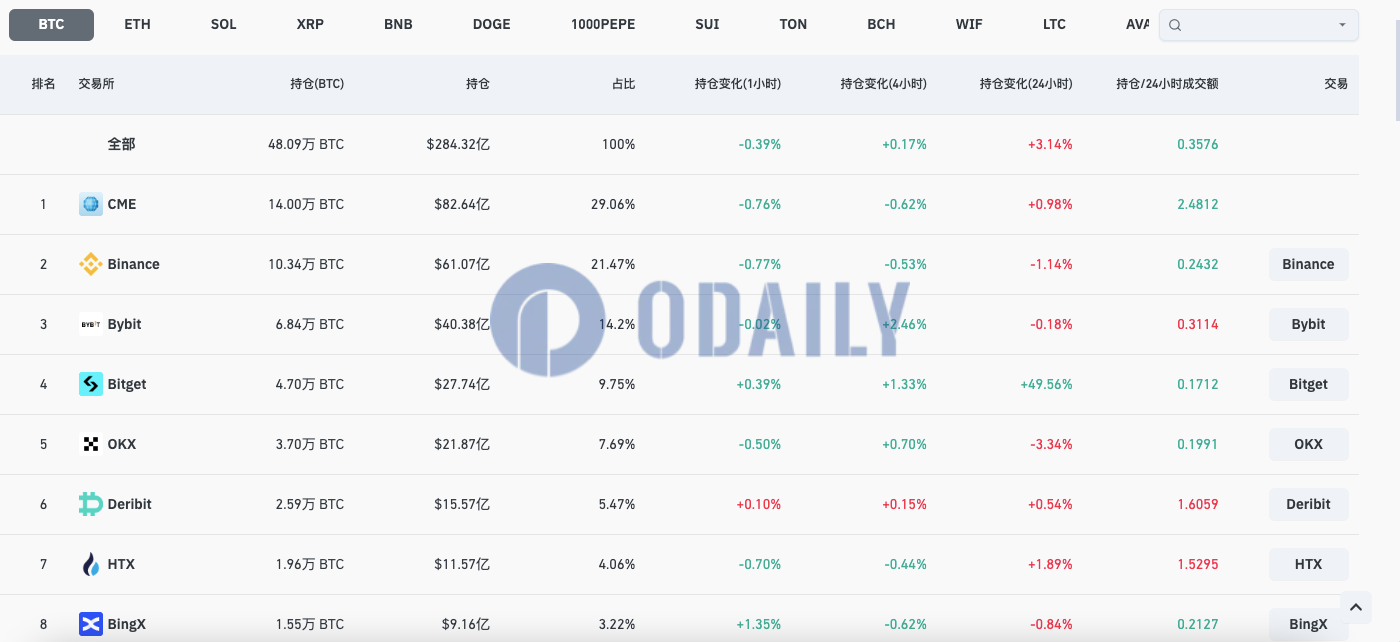This screenshot has width=1400, height=642.
Task: Sort by 占比 column header
Action: 623,84
